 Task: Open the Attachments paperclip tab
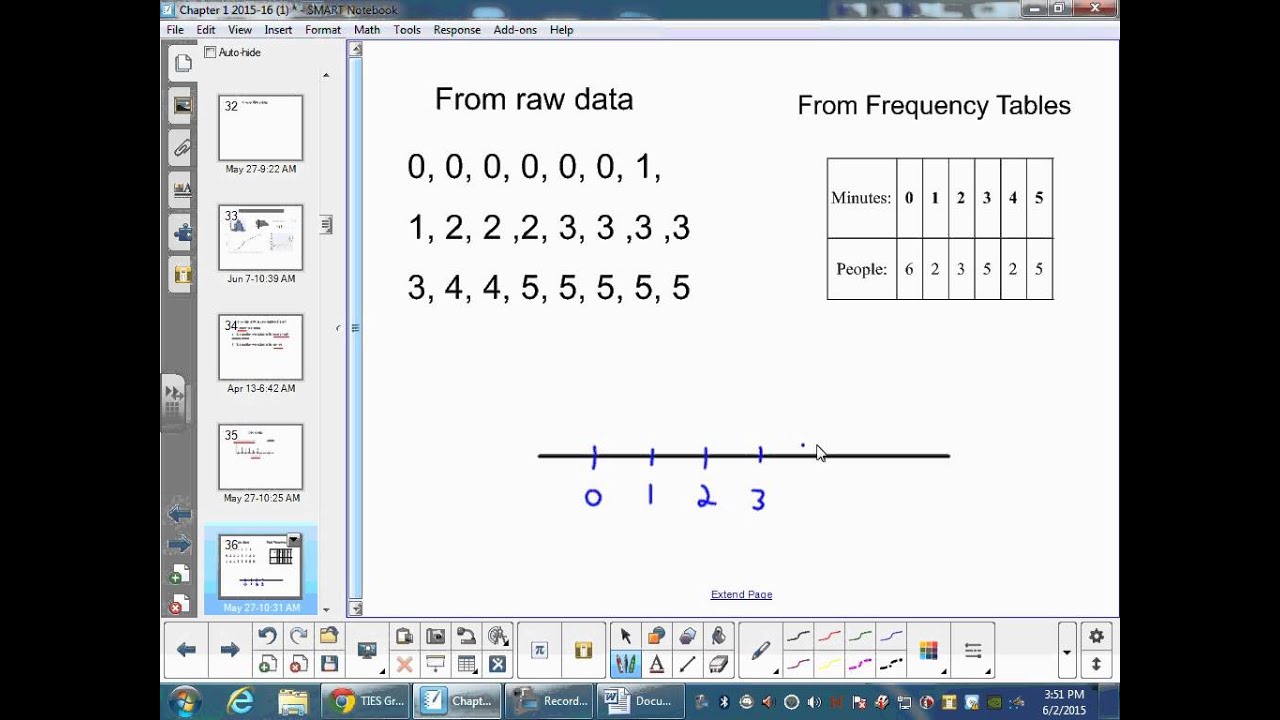coord(182,148)
